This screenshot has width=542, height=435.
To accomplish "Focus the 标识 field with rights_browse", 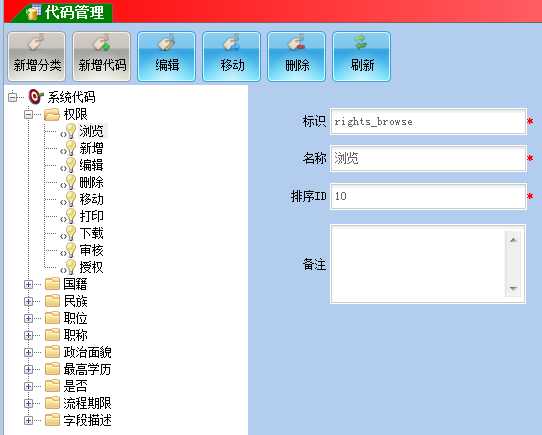I will tap(428, 121).
